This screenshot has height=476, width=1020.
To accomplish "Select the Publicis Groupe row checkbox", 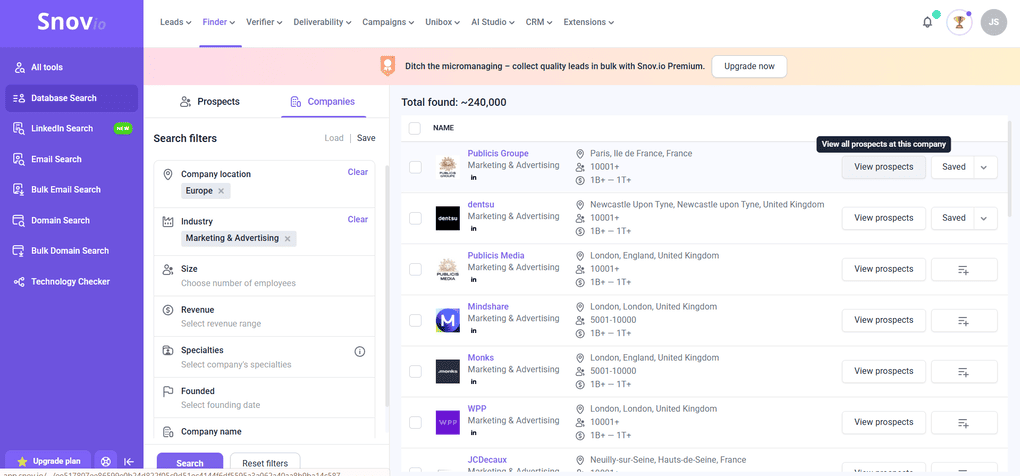I will (x=415, y=167).
